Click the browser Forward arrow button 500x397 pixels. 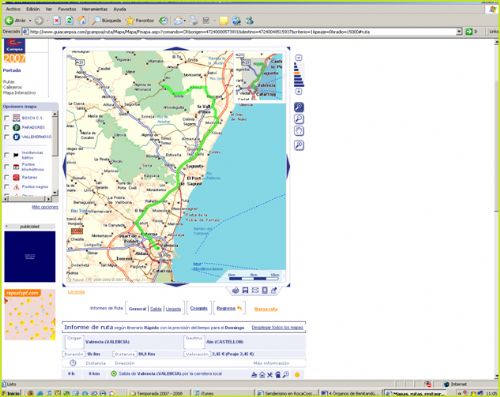(39, 21)
